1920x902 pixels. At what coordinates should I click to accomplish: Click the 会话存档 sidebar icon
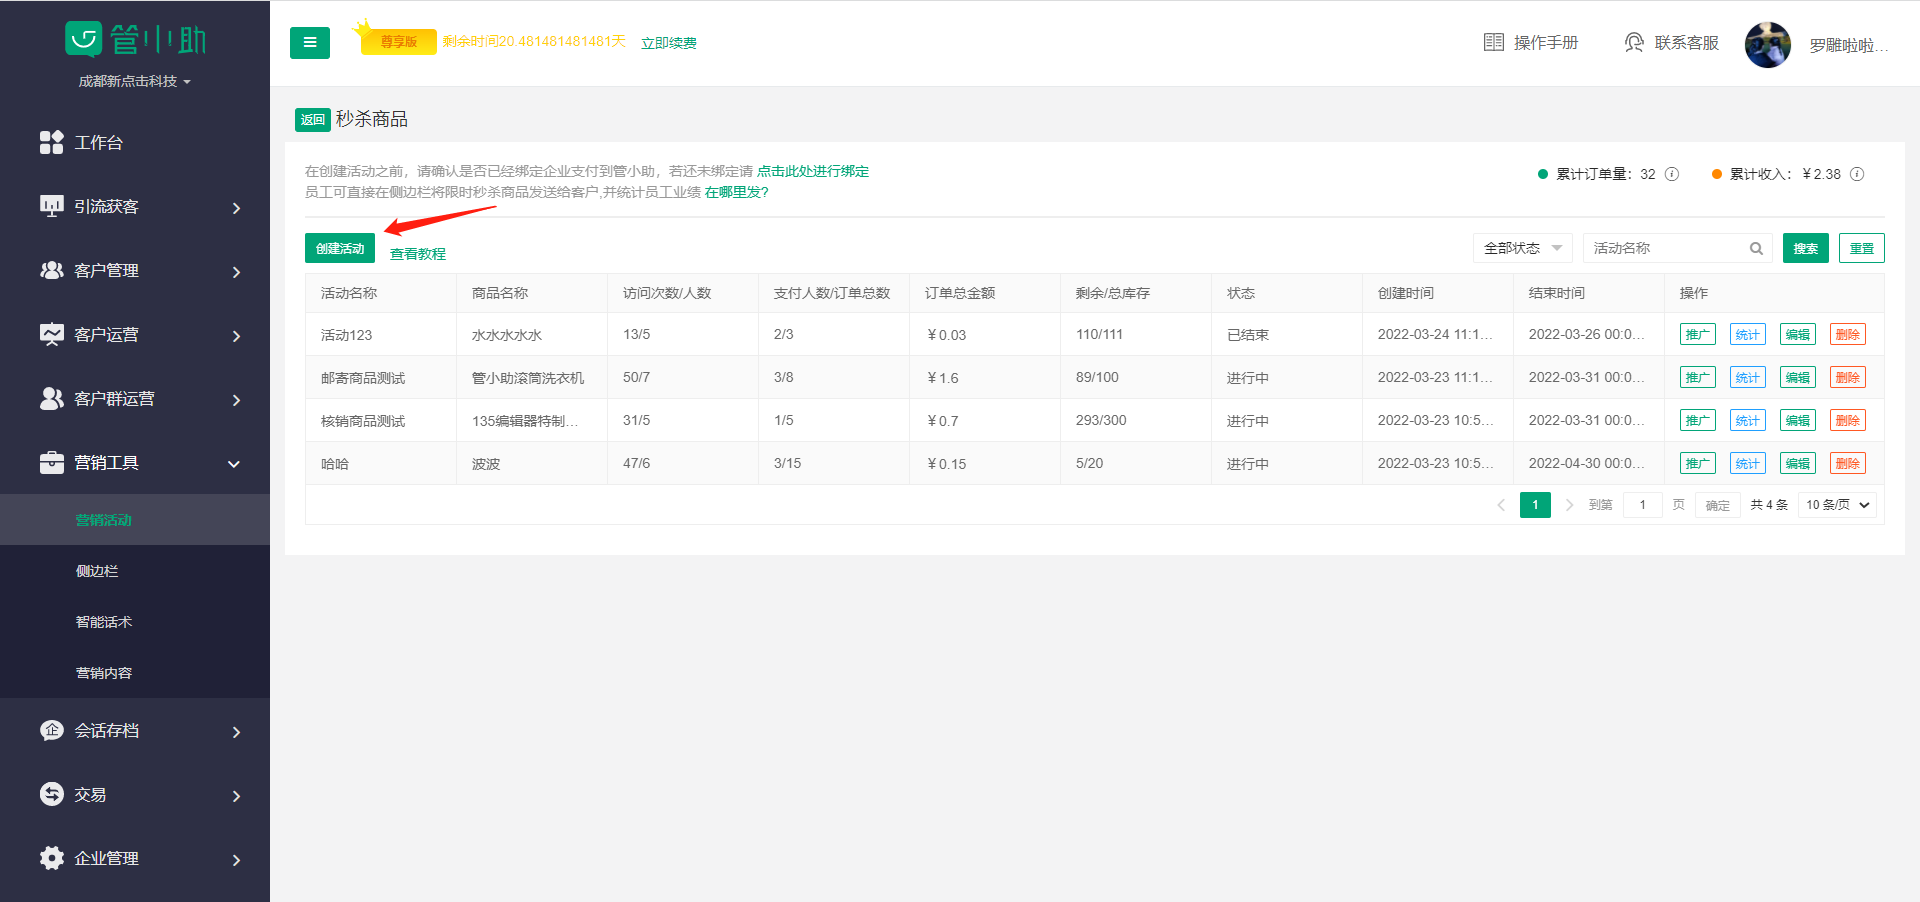coord(52,730)
